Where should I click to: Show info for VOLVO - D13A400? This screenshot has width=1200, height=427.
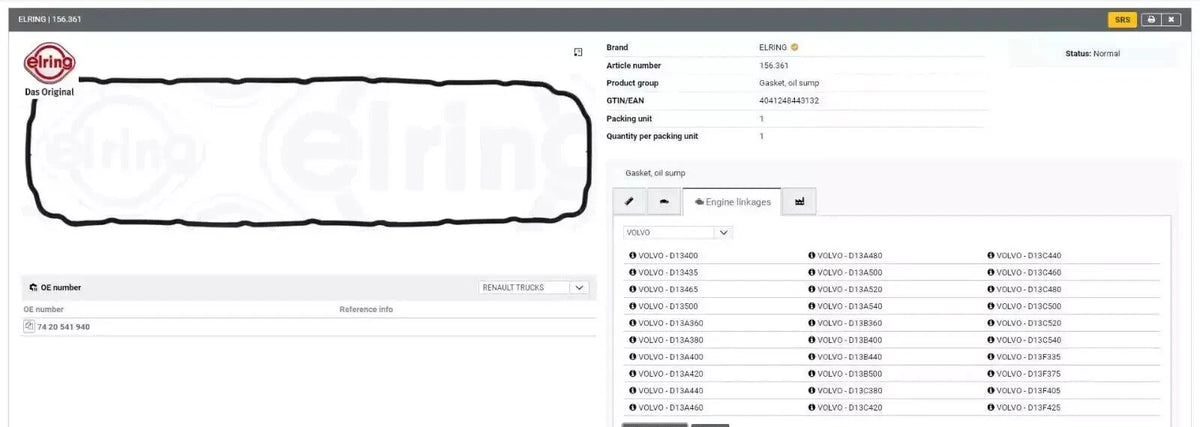(633, 357)
